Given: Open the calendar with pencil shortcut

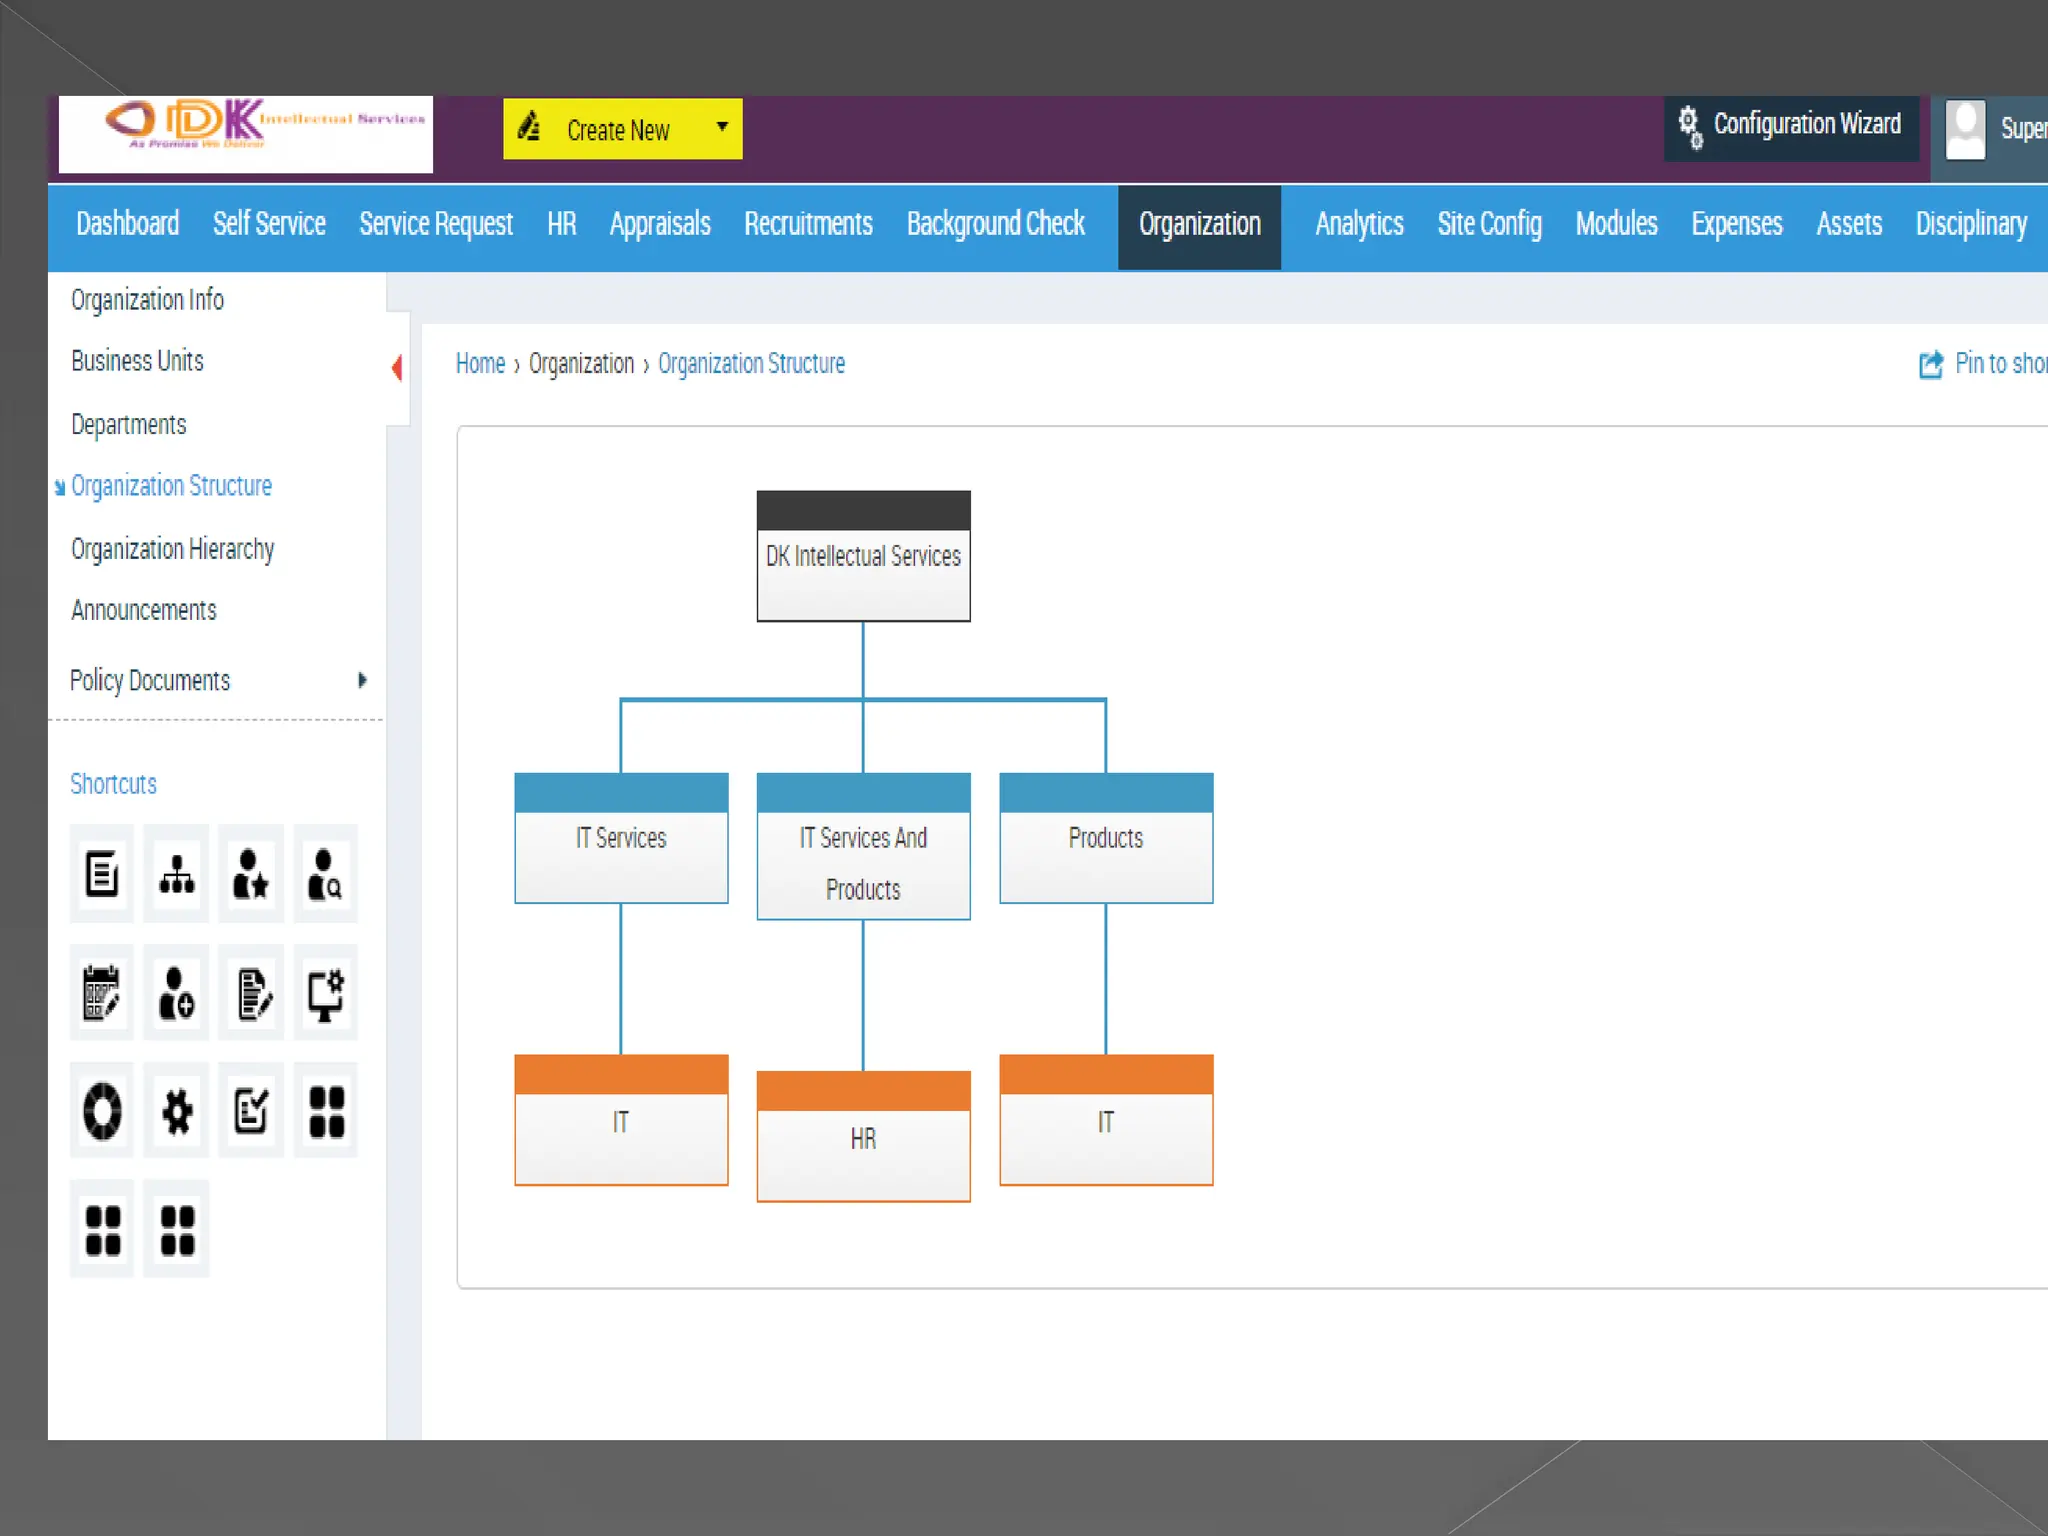Looking at the screenshot, I should pos(102,993).
